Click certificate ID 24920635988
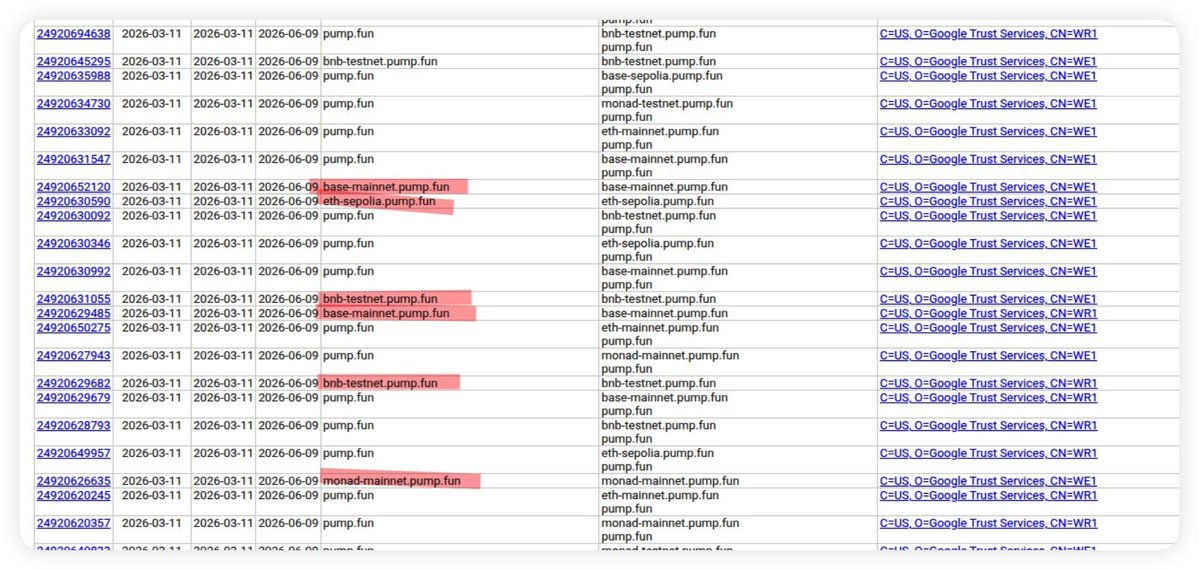This screenshot has height=570, width=1199. pos(74,76)
